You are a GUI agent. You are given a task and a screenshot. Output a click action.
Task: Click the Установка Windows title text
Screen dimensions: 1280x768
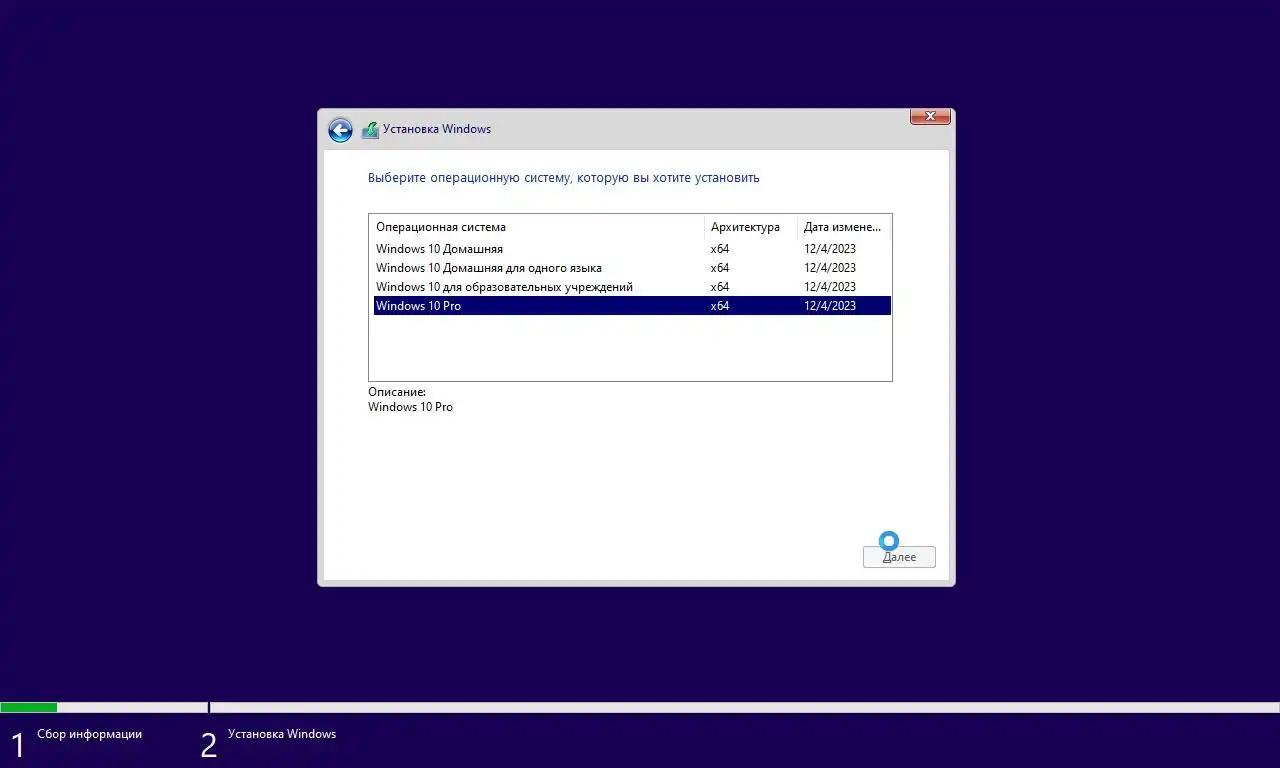(437, 129)
